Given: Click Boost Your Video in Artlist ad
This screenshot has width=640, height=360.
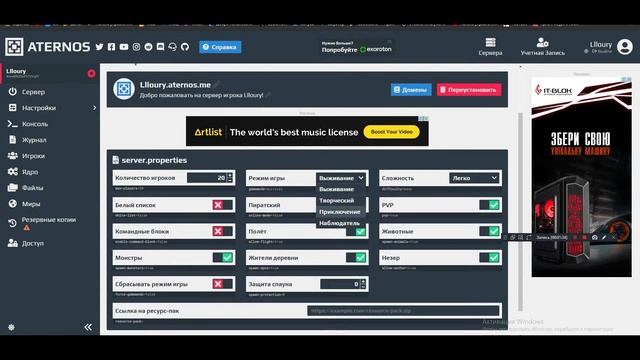Looking at the screenshot, I should 391,132.
